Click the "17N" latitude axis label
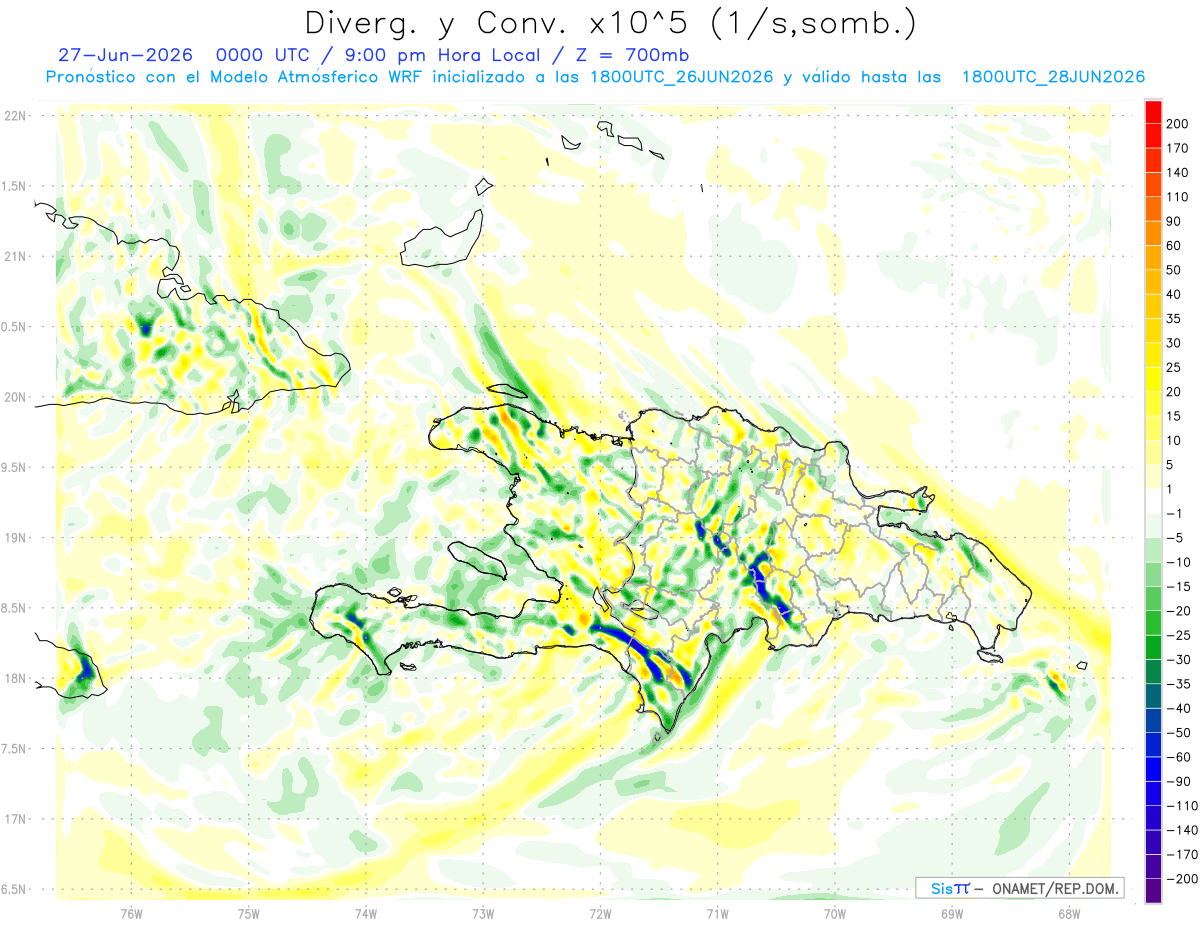 14,819
